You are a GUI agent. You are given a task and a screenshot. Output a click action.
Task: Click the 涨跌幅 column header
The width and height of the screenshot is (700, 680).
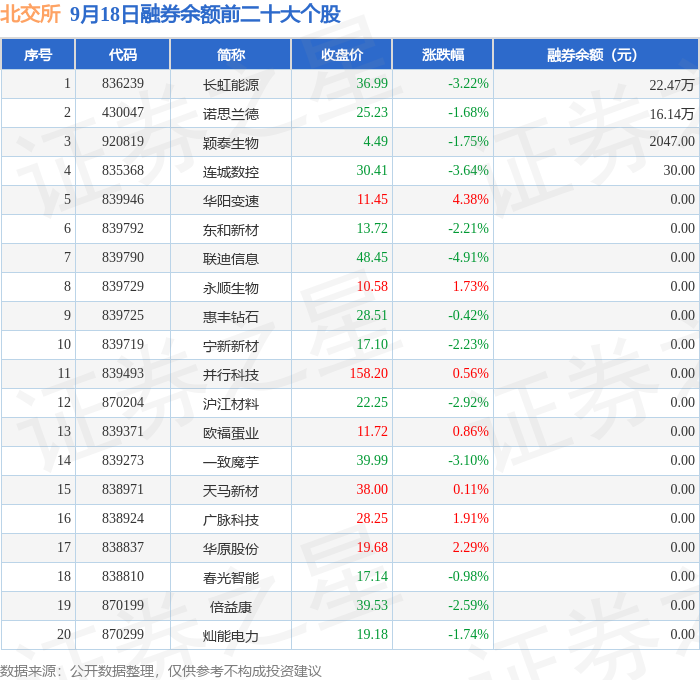point(443,54)
